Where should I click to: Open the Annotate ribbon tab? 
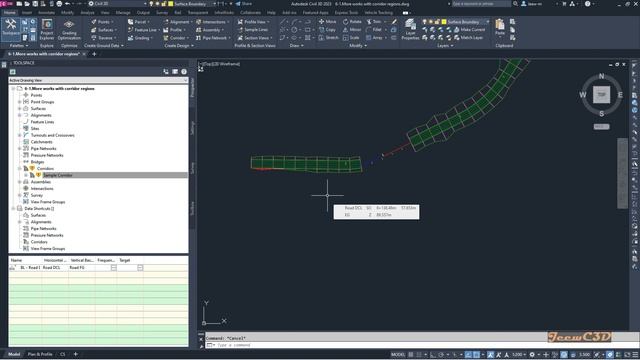(46, 13)
